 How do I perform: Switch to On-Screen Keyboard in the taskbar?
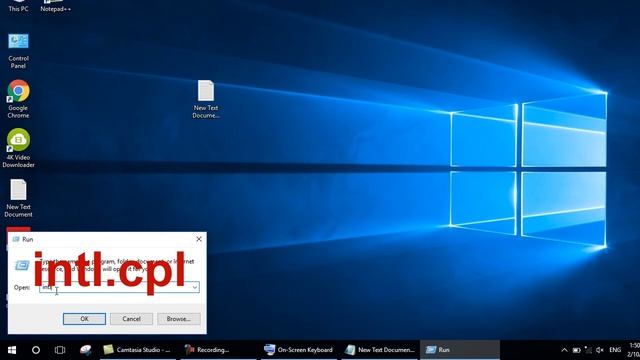[299, 350]
